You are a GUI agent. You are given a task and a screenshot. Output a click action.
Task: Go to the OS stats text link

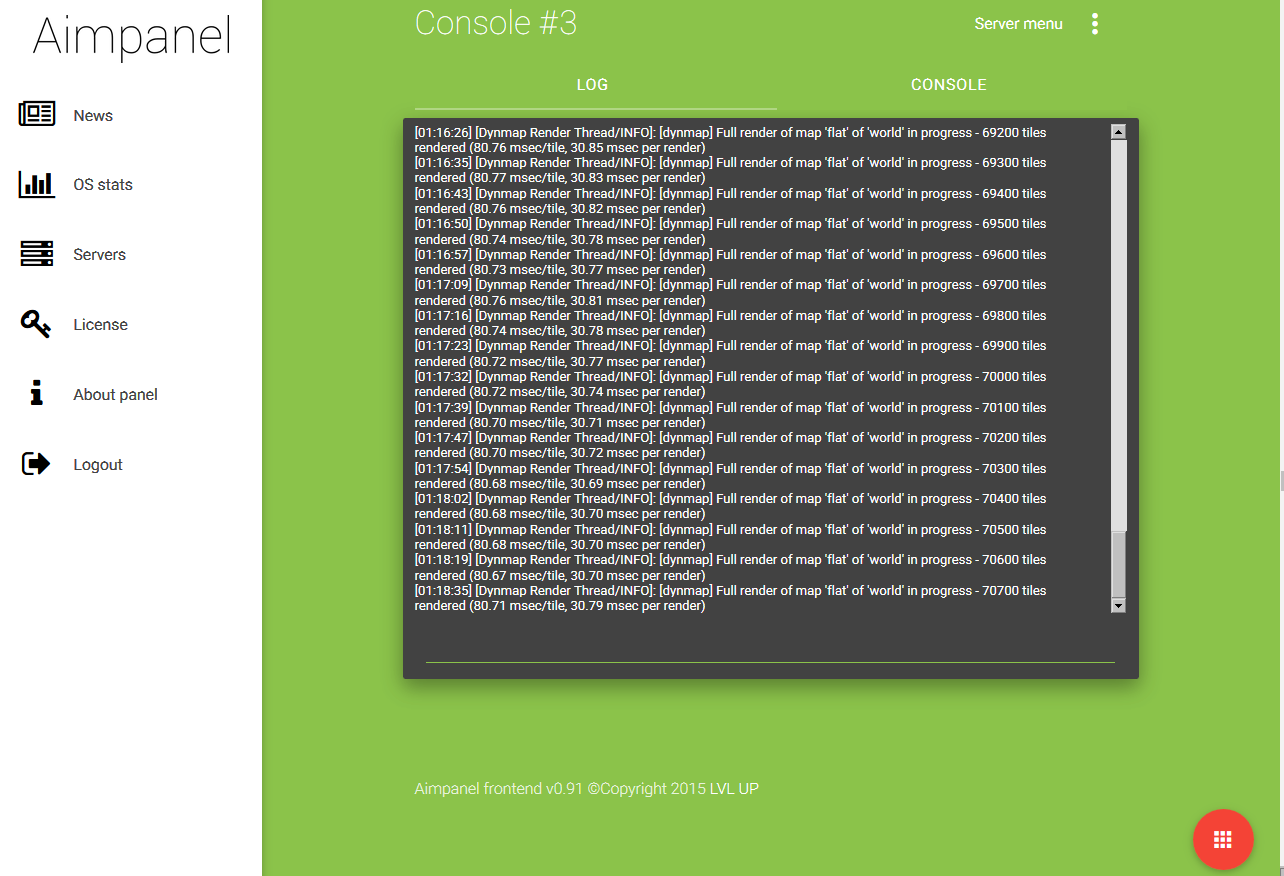tap(103, 185)
